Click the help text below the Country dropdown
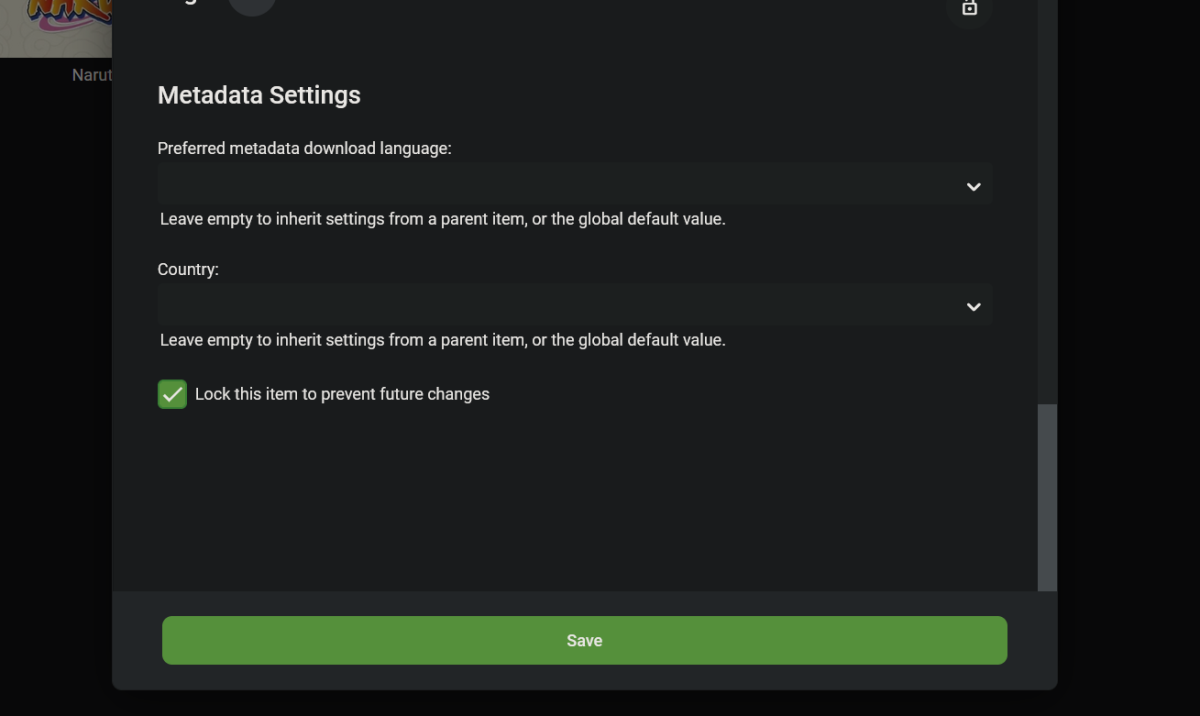1200x716 pixels. click(442, 340)
